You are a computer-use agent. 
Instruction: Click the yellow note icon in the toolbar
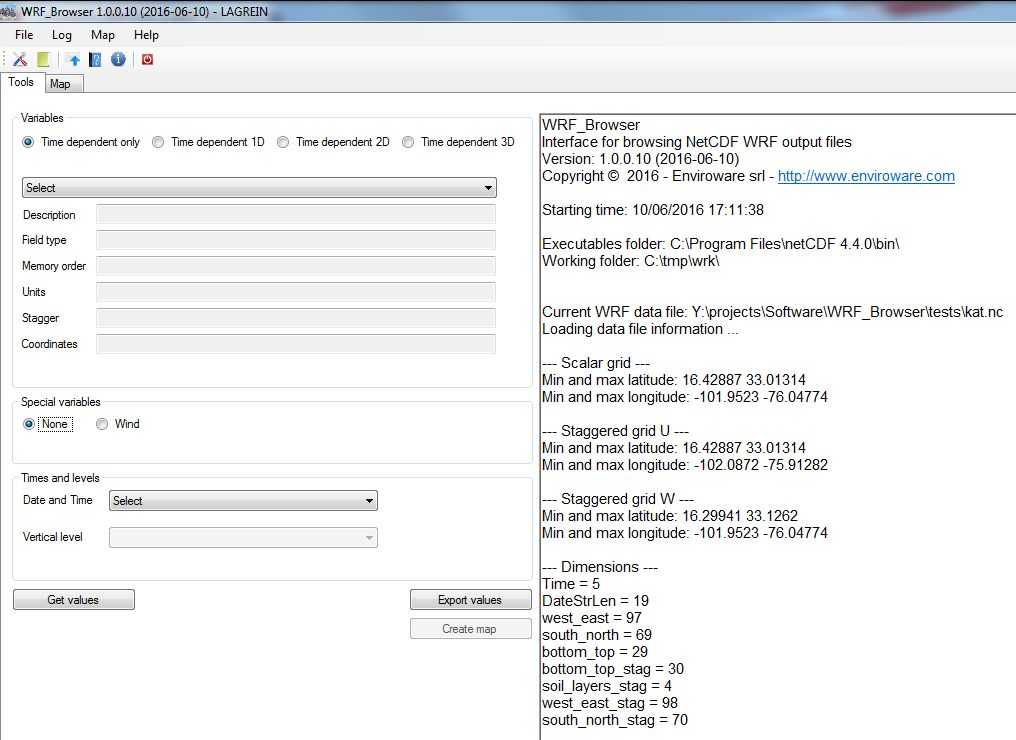(43, 60)
